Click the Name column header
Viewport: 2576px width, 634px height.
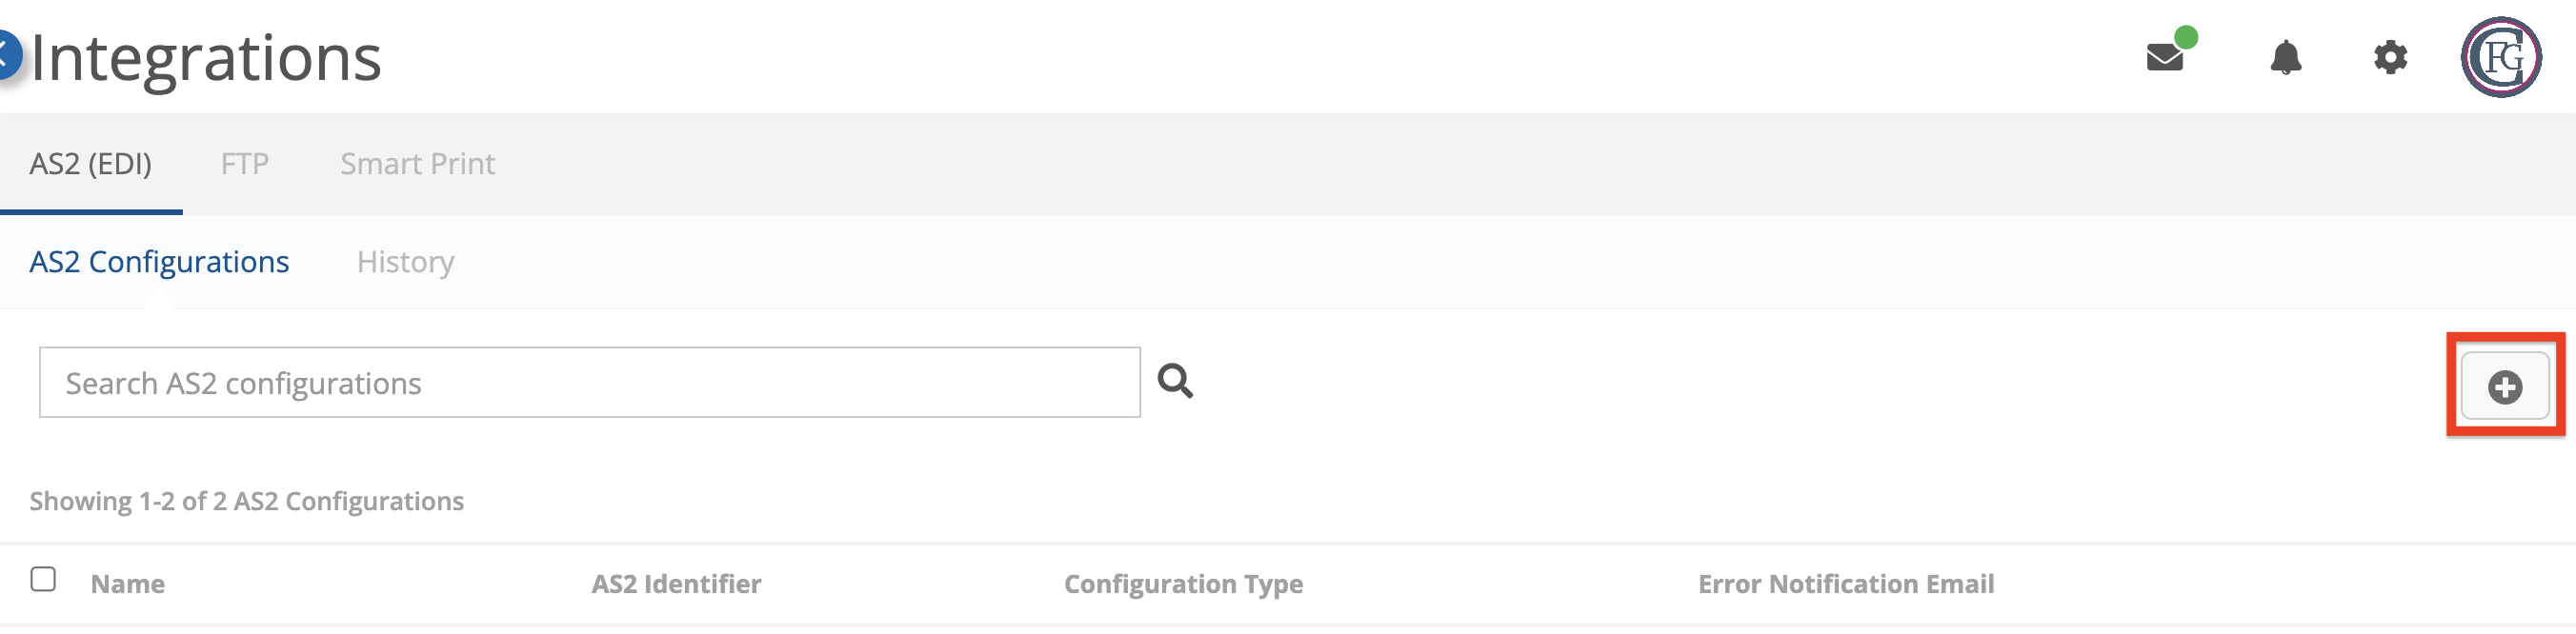(127, 584)
